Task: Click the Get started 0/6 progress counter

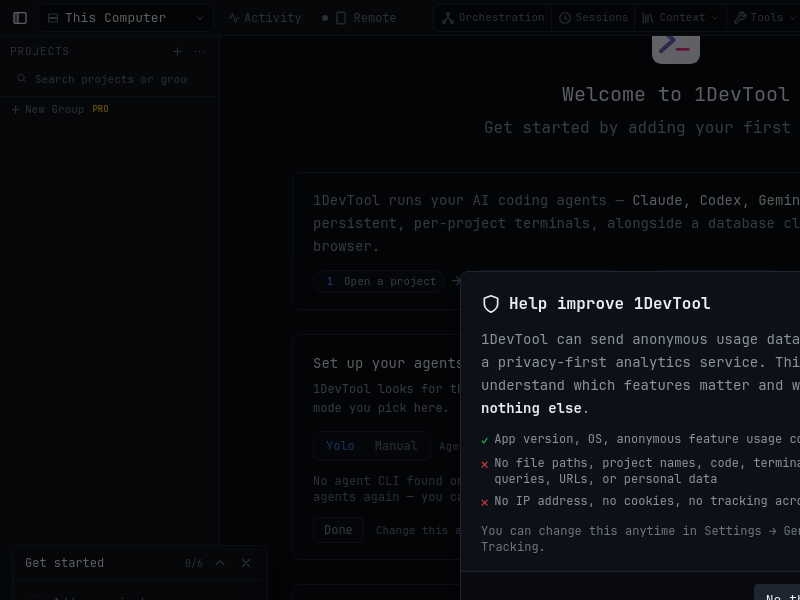Action: coord(194,563)
